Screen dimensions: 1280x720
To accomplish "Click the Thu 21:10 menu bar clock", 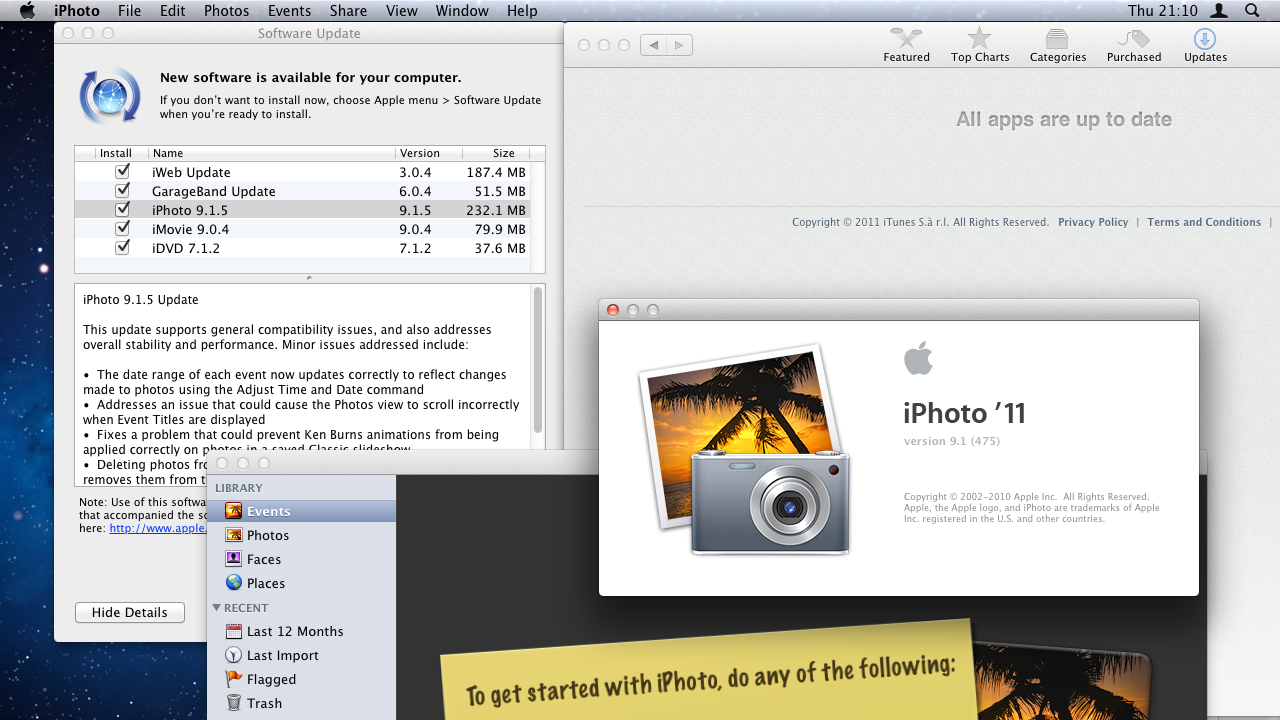I will 1162,11.
